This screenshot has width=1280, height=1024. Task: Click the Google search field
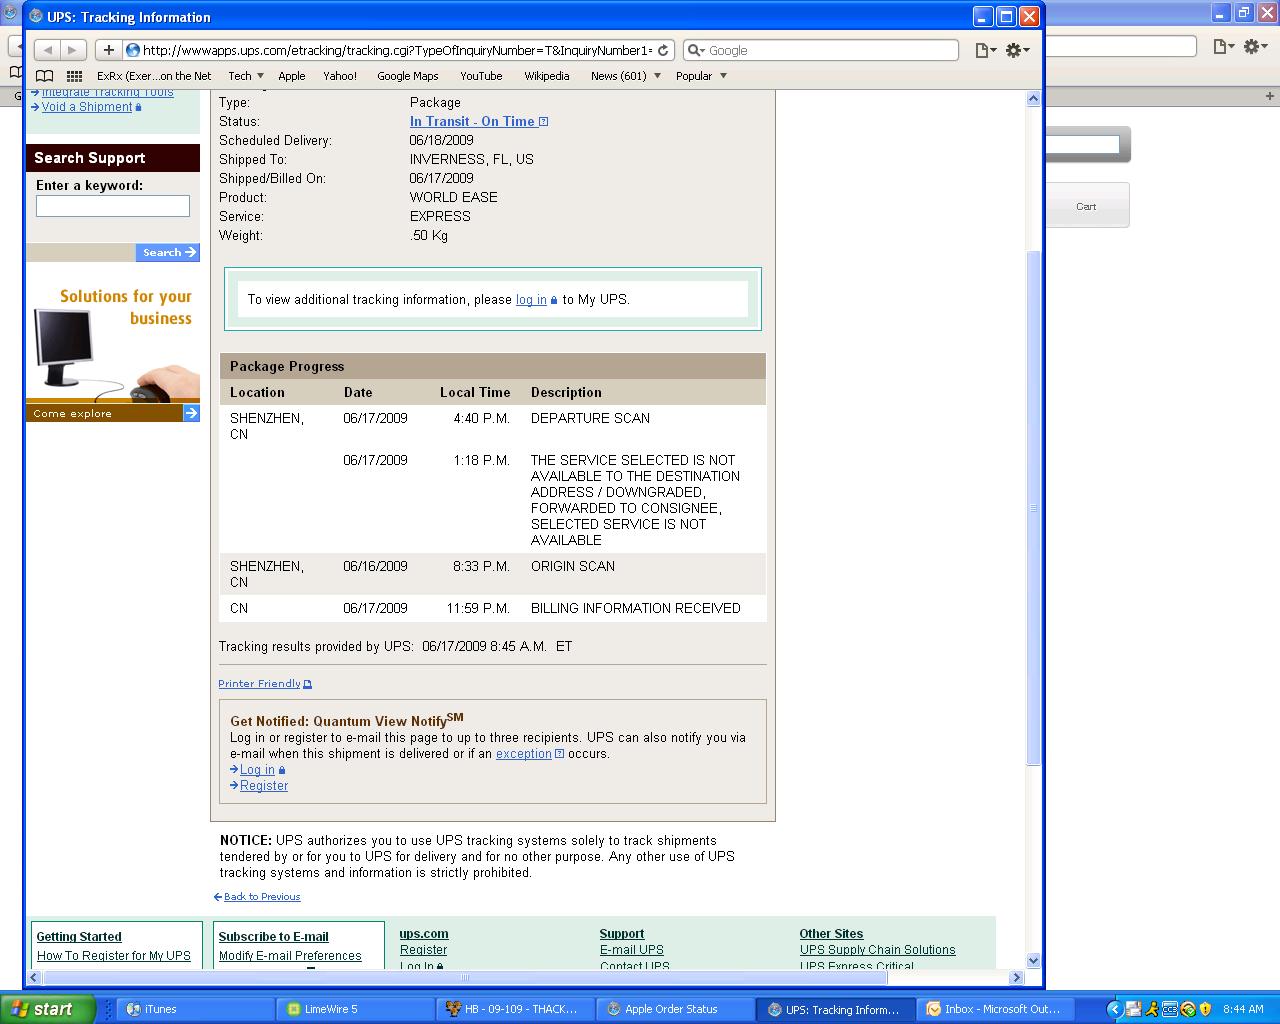(x=820, y=50)
